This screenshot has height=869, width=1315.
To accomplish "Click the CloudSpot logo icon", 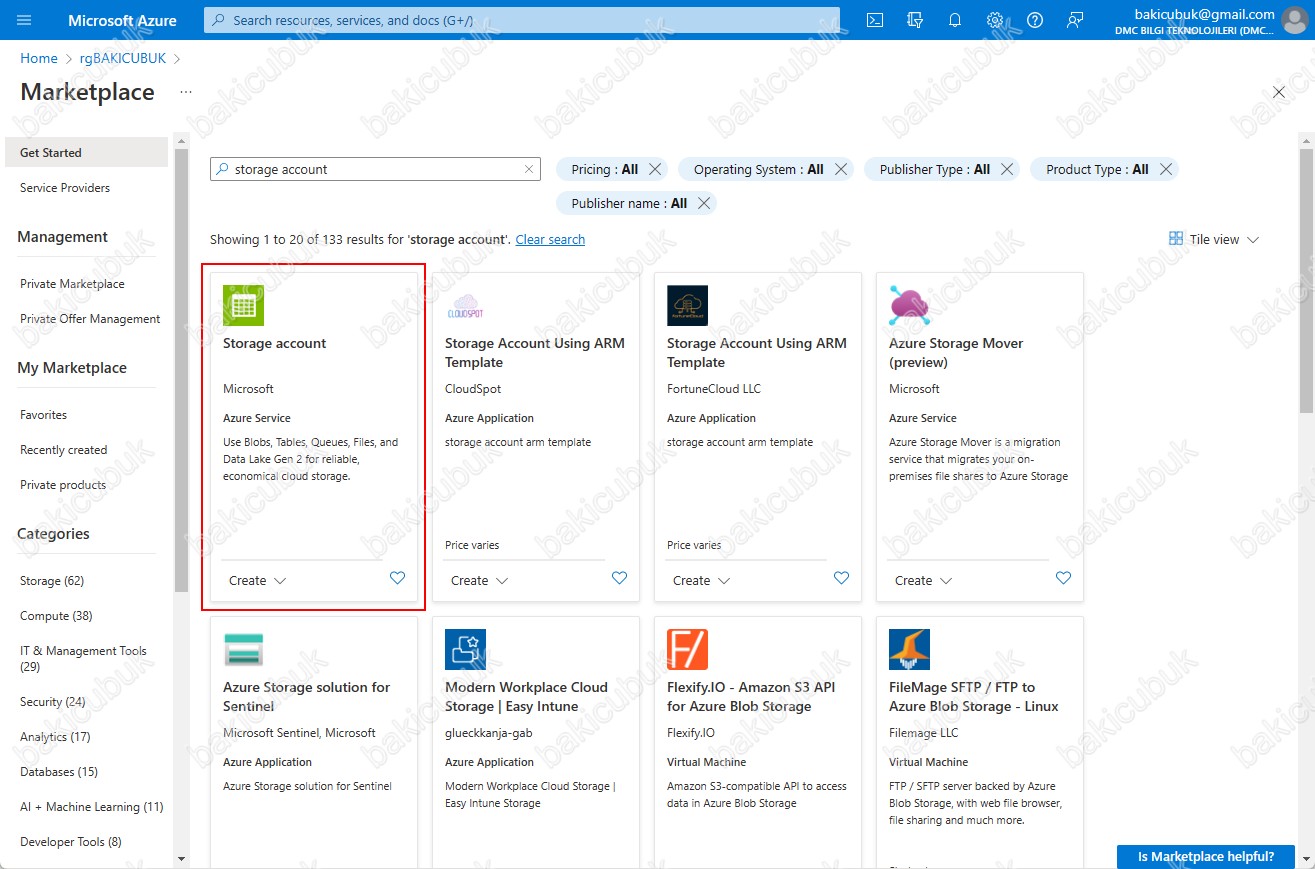I will pyautogui.click(x=465, y=306).
